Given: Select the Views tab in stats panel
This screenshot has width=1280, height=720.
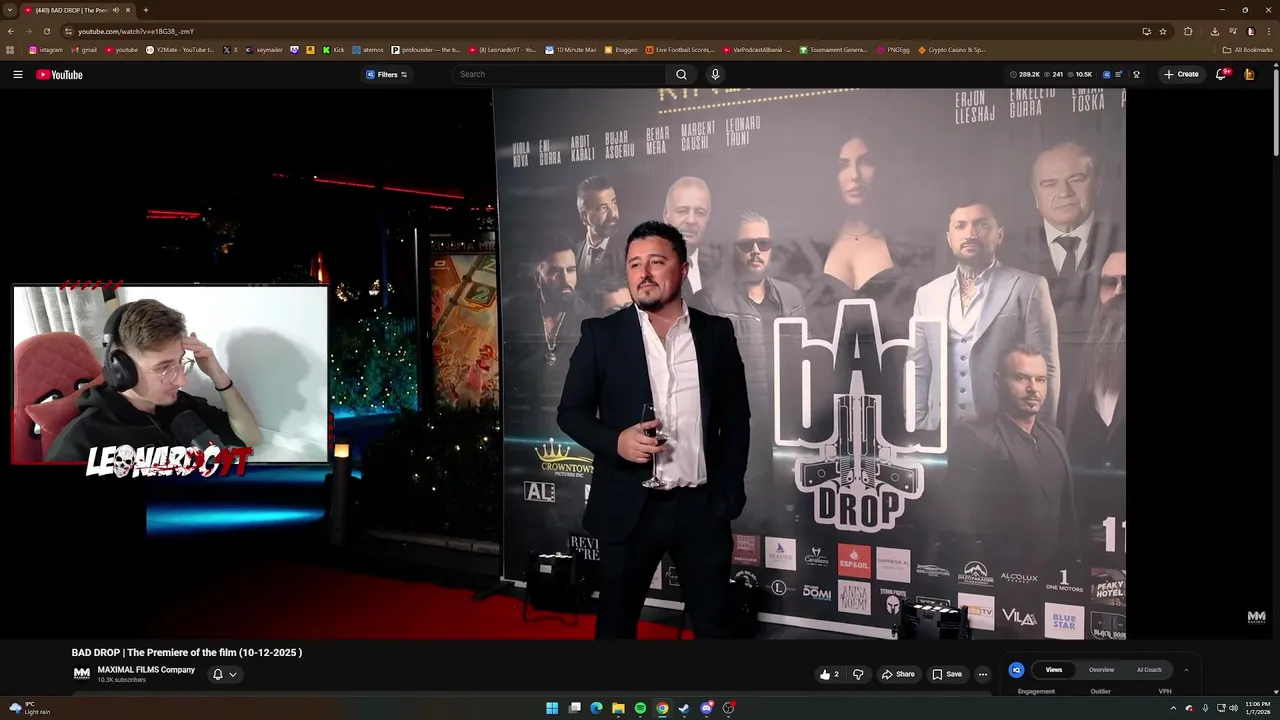Looking at the screenshot, I should (1054, 670).
